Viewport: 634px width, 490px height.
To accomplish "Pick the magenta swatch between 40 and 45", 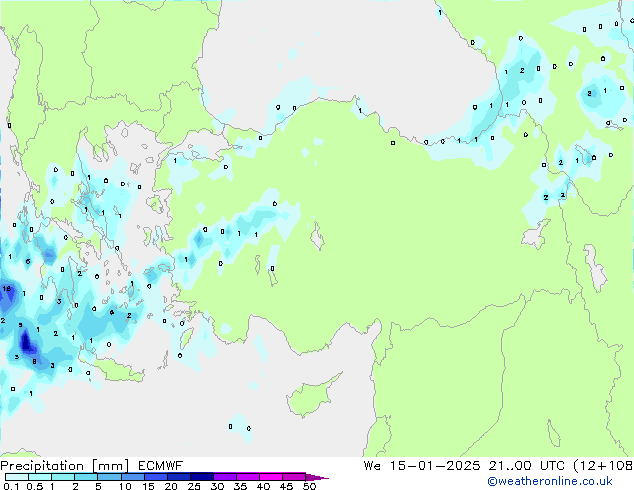I will [274, 477].
